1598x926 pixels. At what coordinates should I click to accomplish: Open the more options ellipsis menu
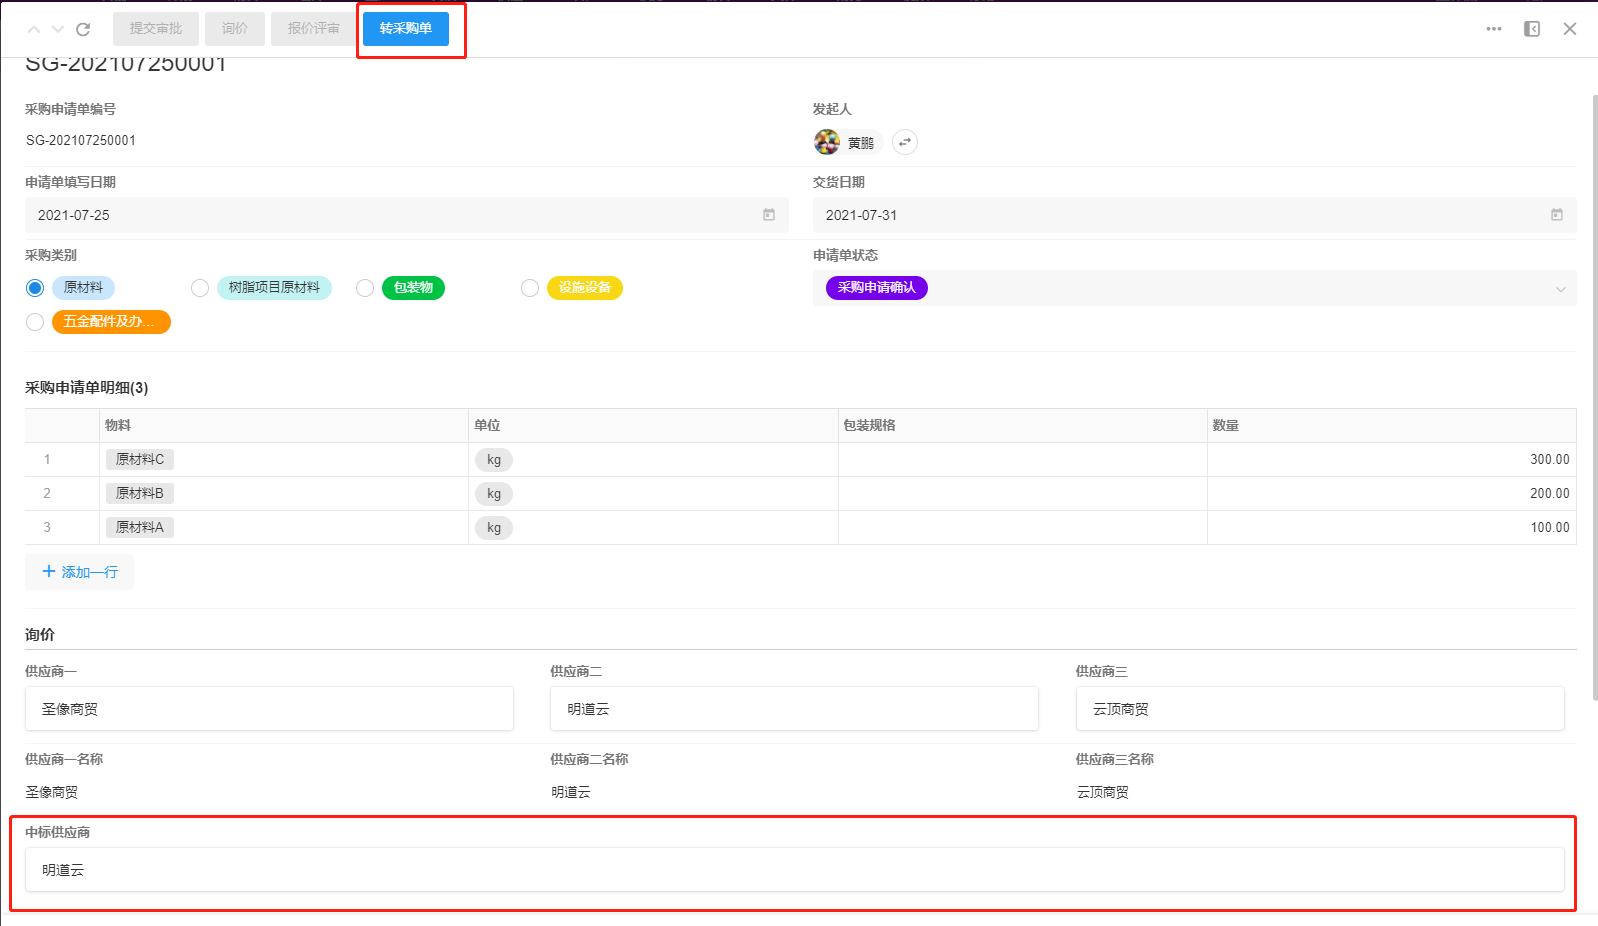pos(1493,29)
